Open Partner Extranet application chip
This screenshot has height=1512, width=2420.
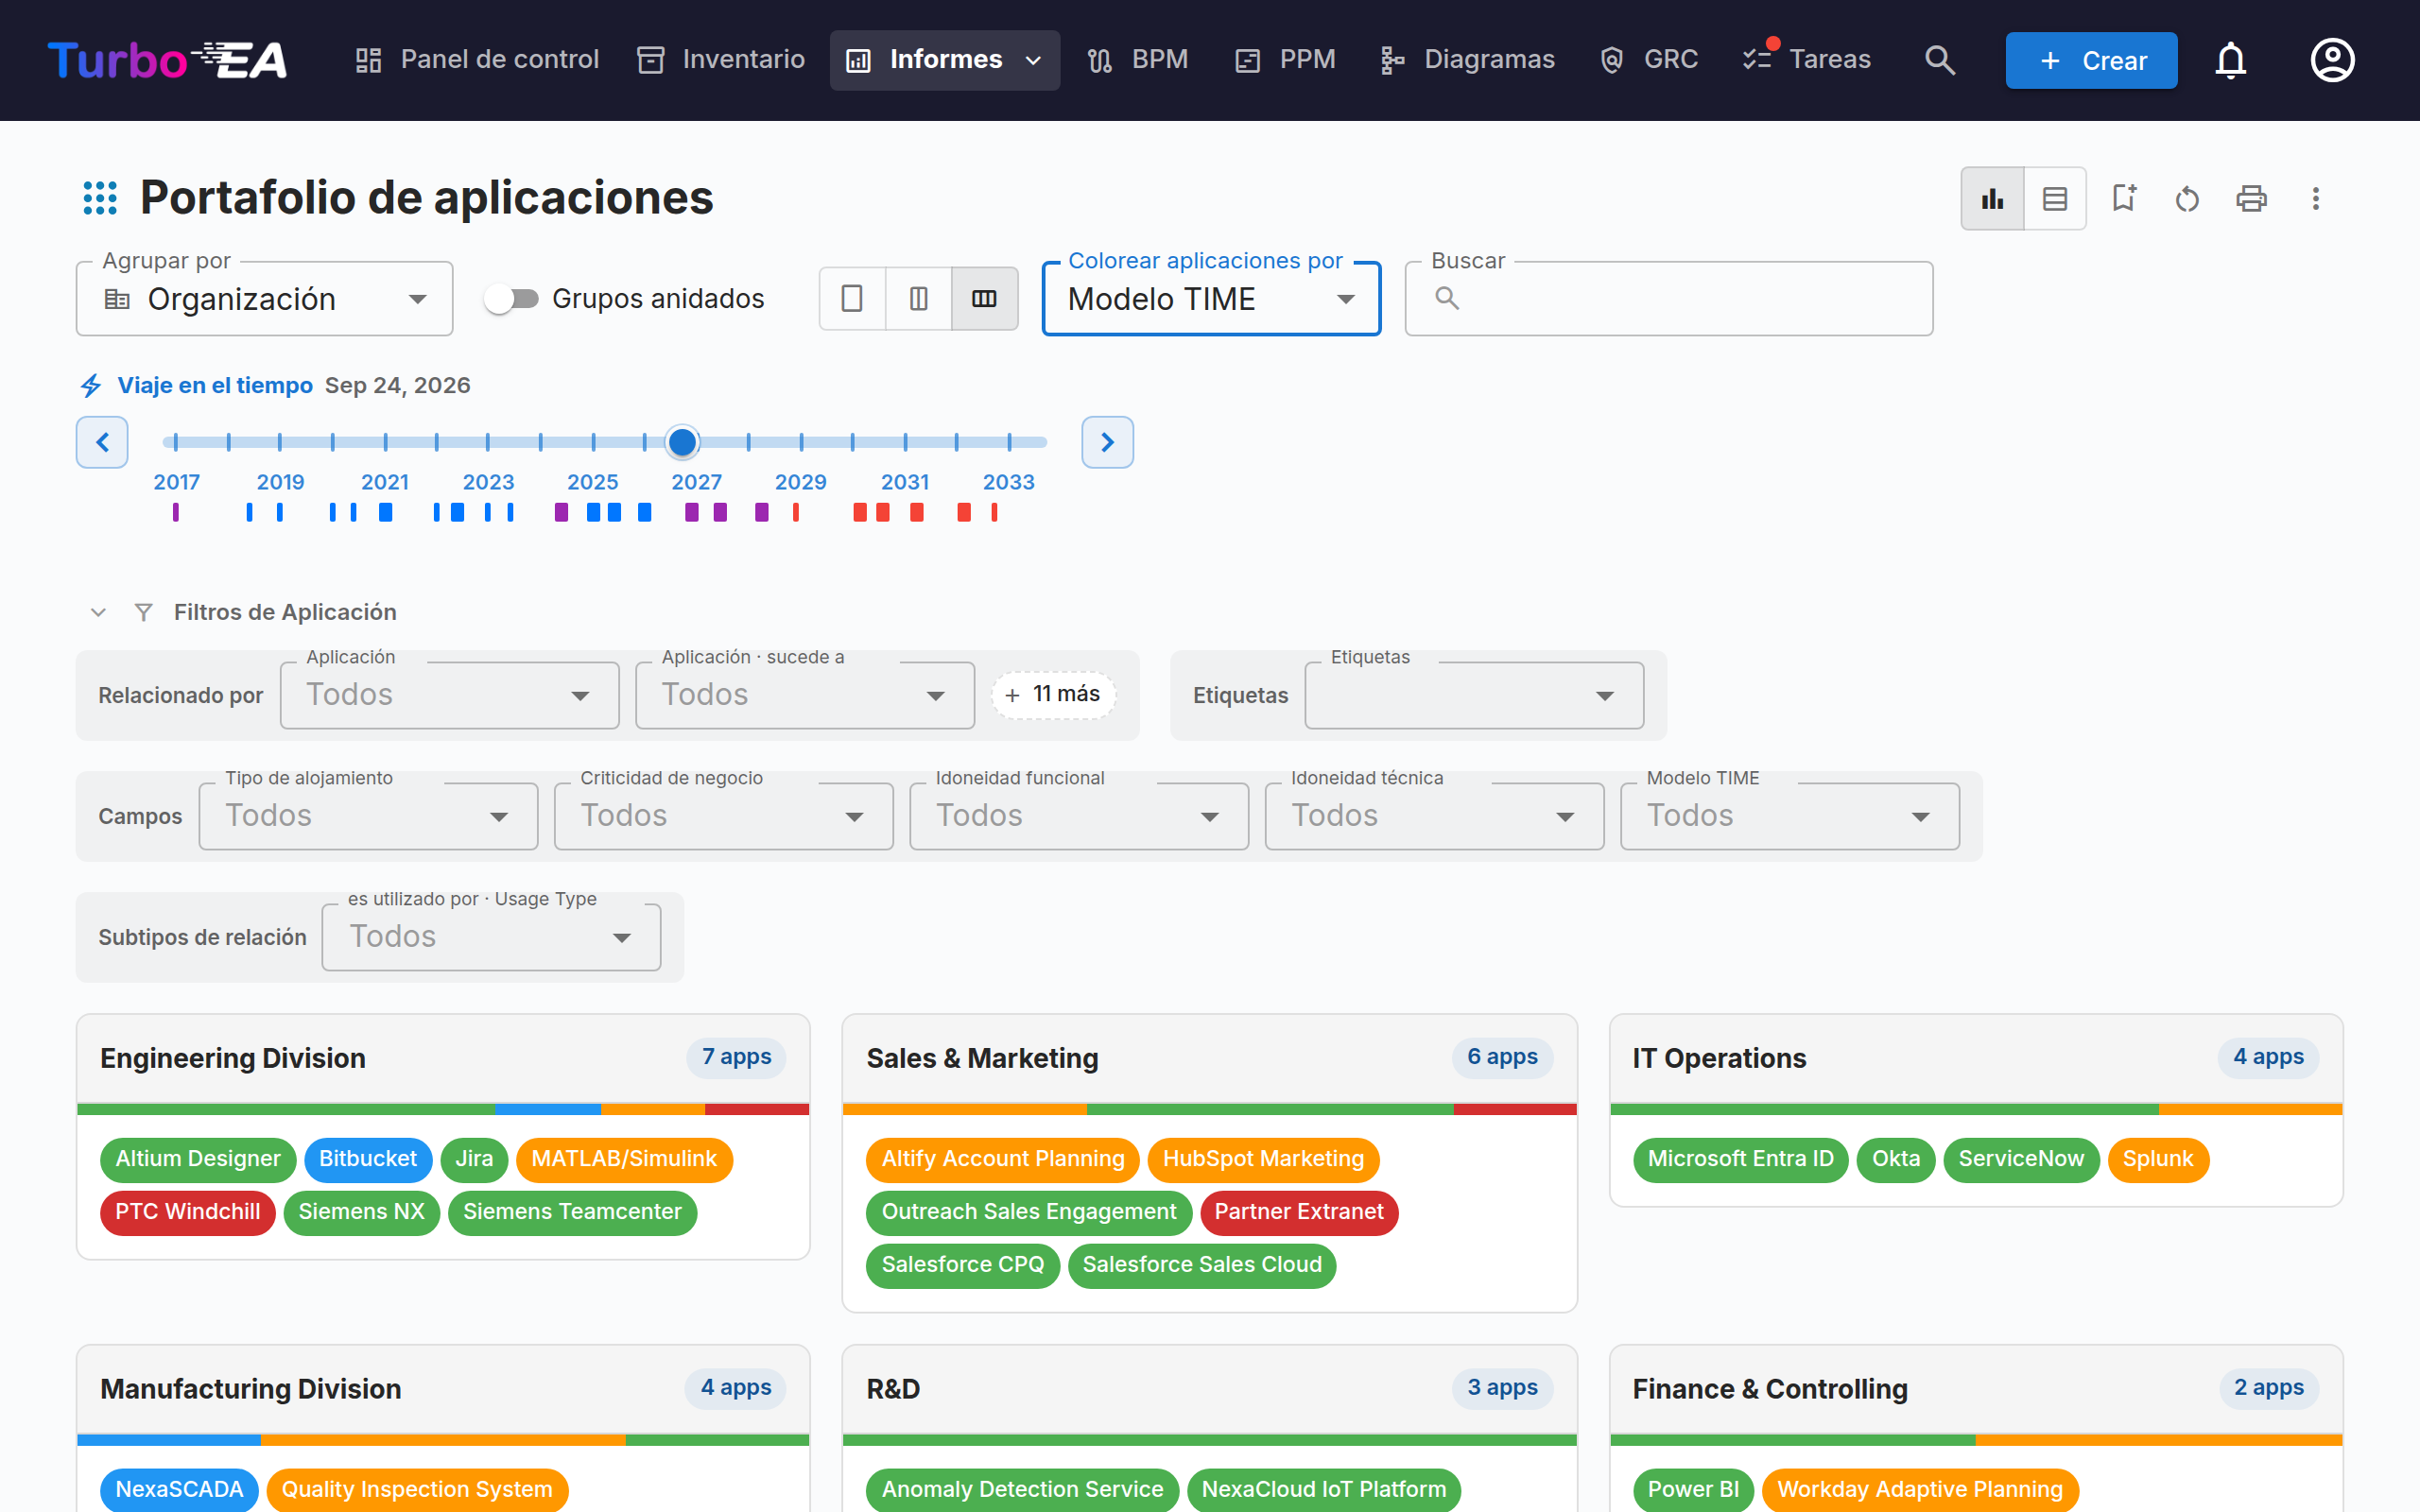pos(1299,1212)
